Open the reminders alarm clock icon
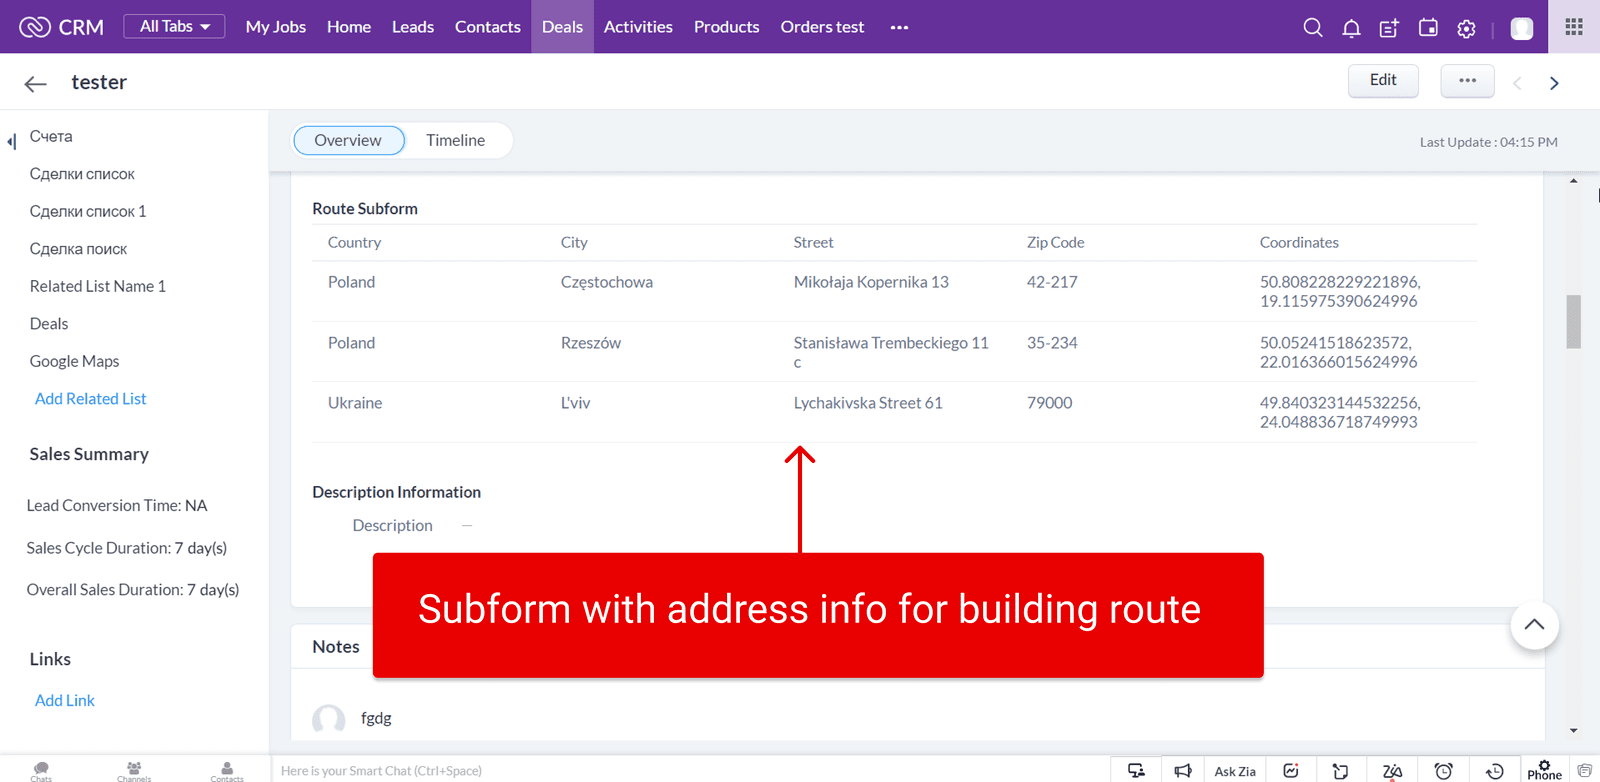1600x782 pixels. click(1443, 770)
